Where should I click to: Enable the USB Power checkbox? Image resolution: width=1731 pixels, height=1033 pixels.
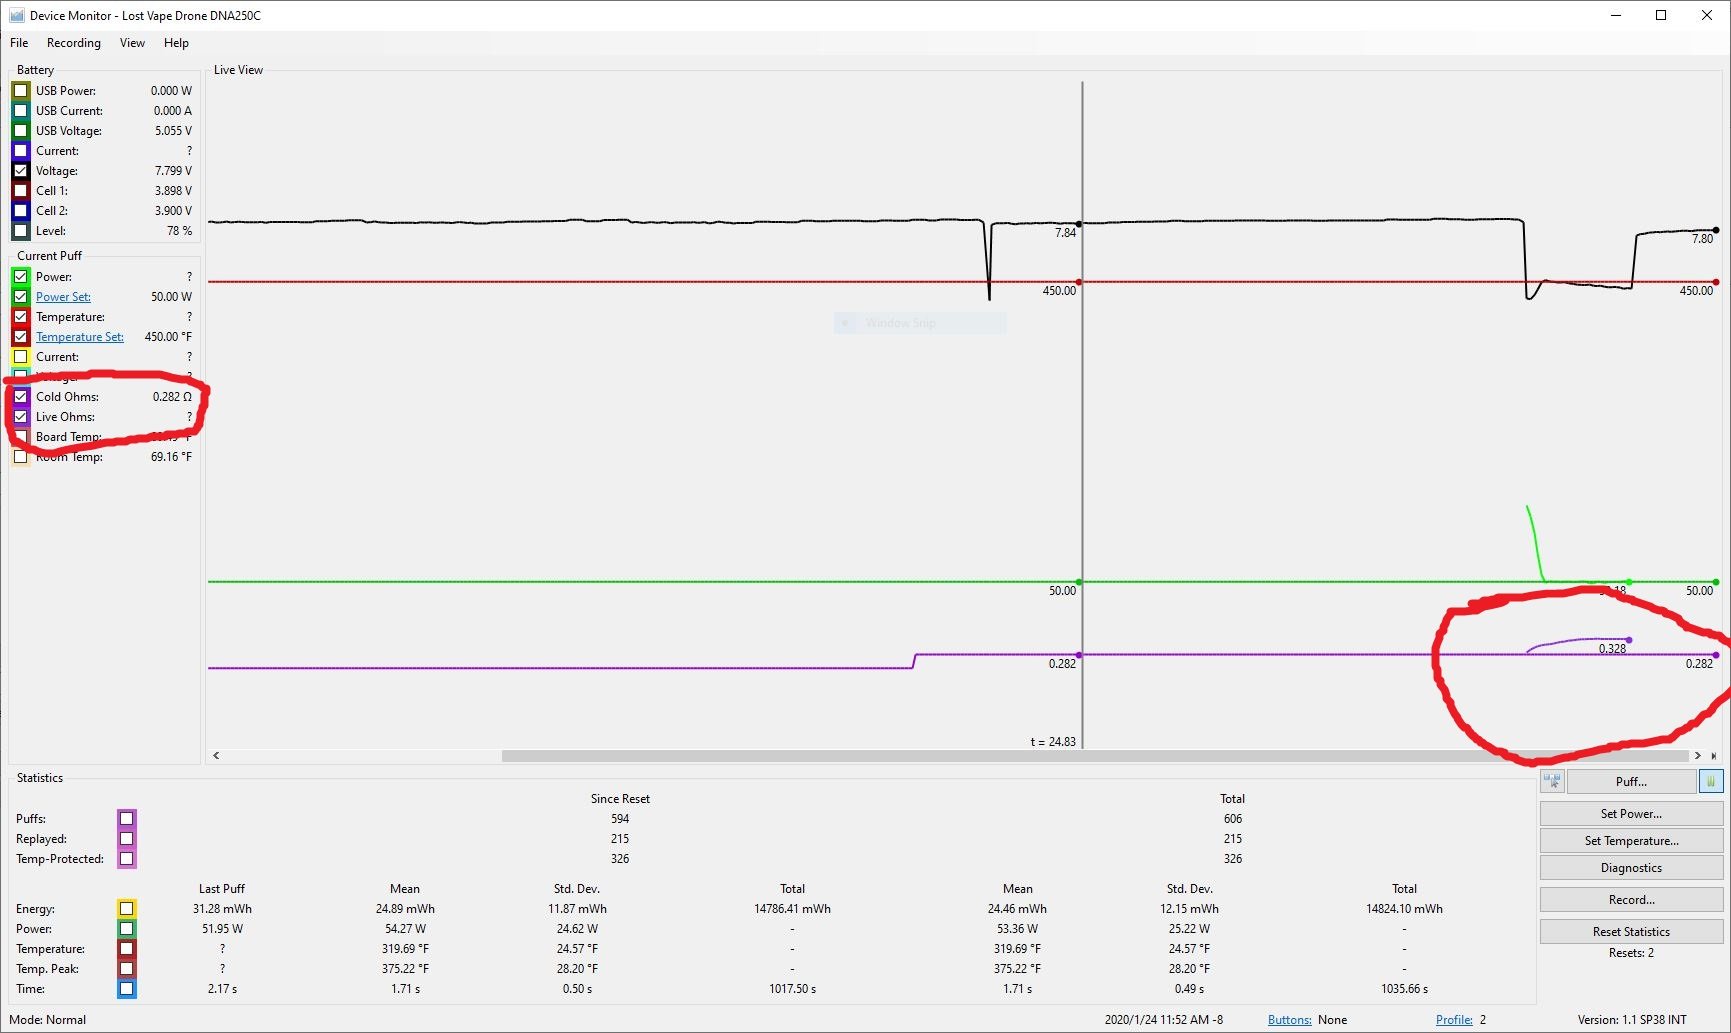click(20, 91)
